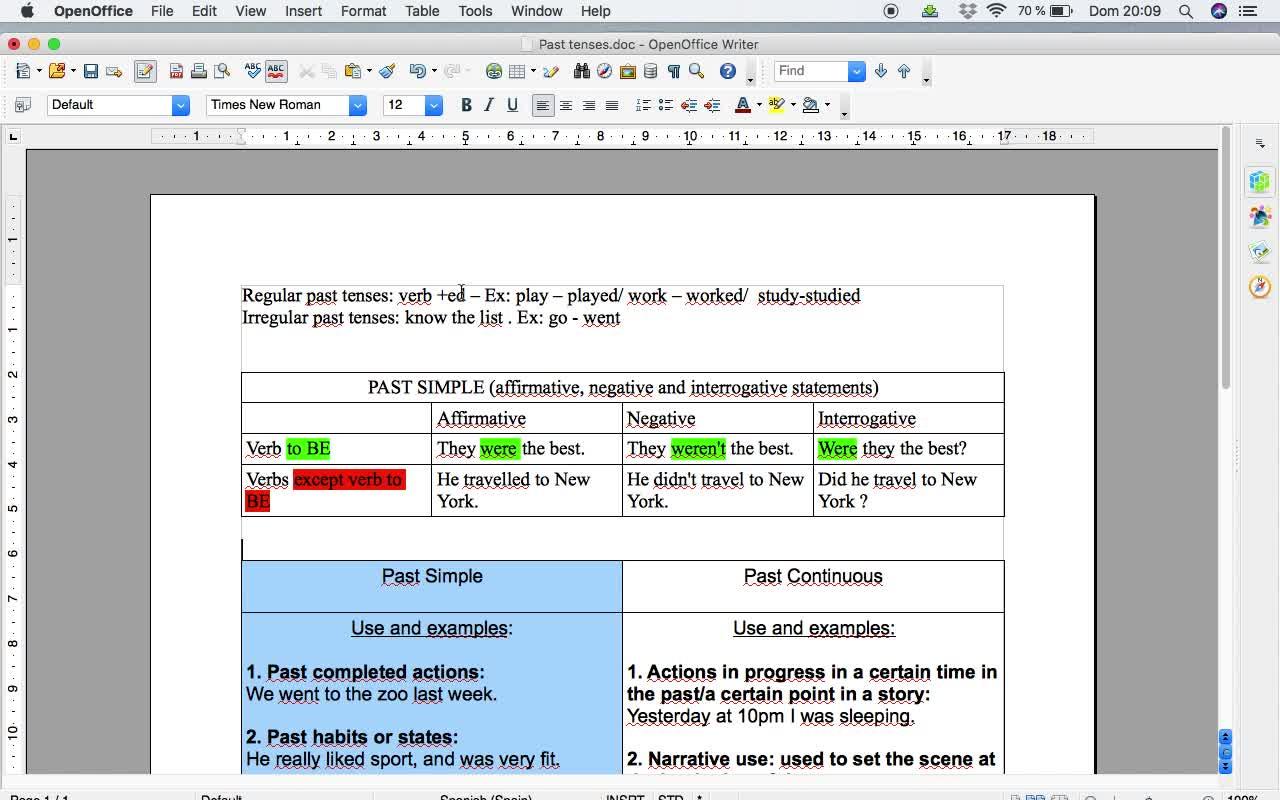Open the Insert menu
Image resolution: width=1280 pixels, height=800 pixels.
coord(303,11)
